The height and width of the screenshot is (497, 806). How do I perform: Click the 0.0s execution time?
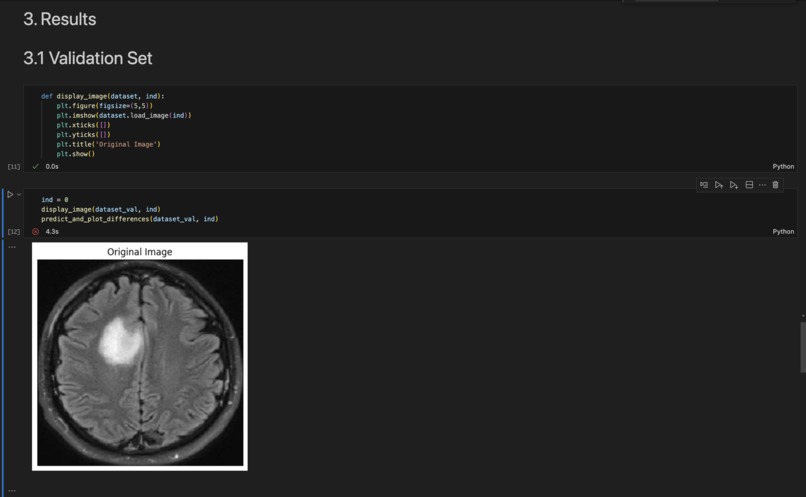52,167
